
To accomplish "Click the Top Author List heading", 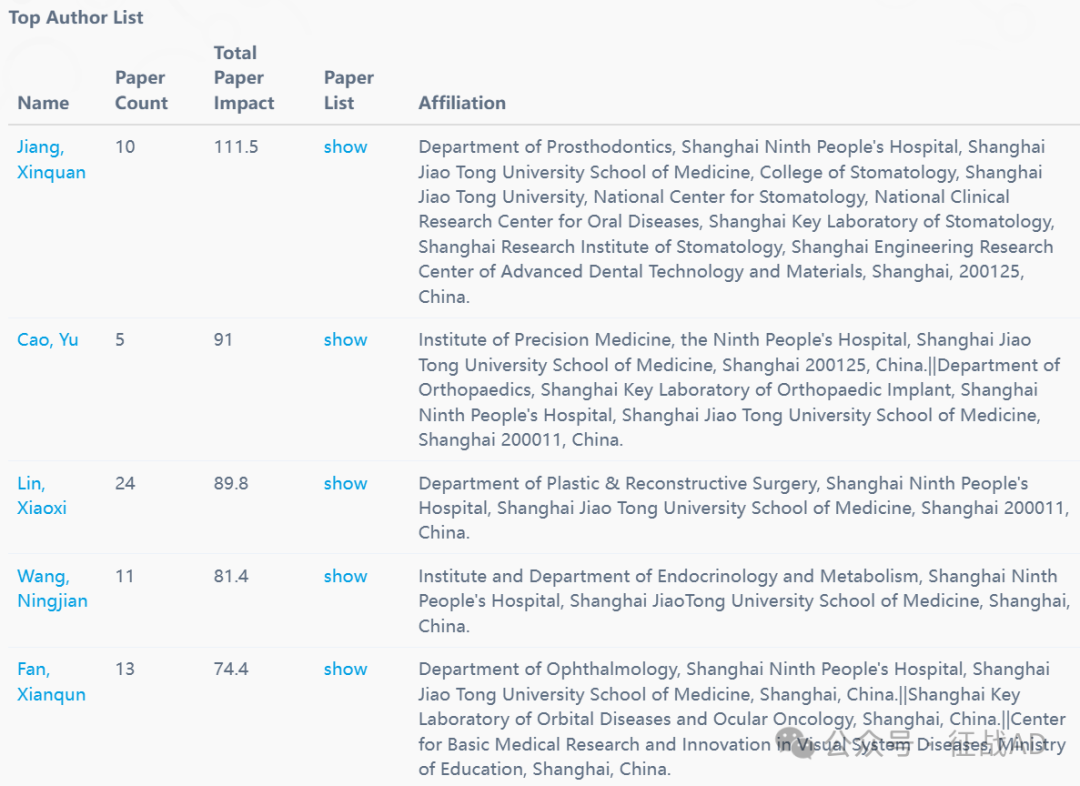I will click(x=76, y=18).
